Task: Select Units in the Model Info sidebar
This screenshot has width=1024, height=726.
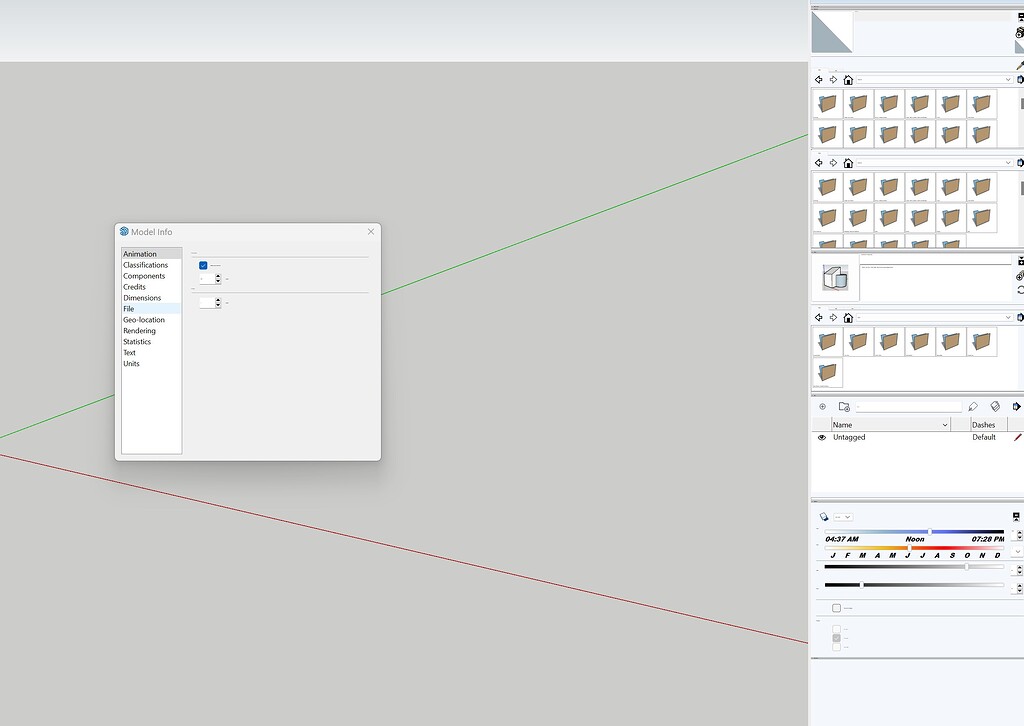Action: [x=131, y=363]
